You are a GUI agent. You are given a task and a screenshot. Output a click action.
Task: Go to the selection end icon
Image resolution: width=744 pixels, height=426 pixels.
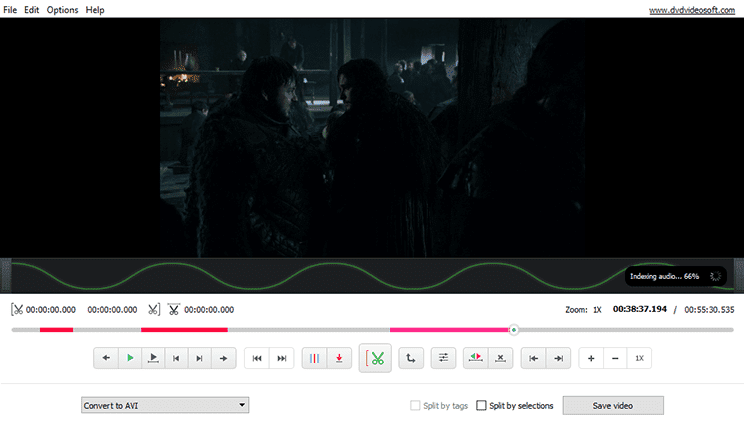pyautogui.click(x=558, y=358)
